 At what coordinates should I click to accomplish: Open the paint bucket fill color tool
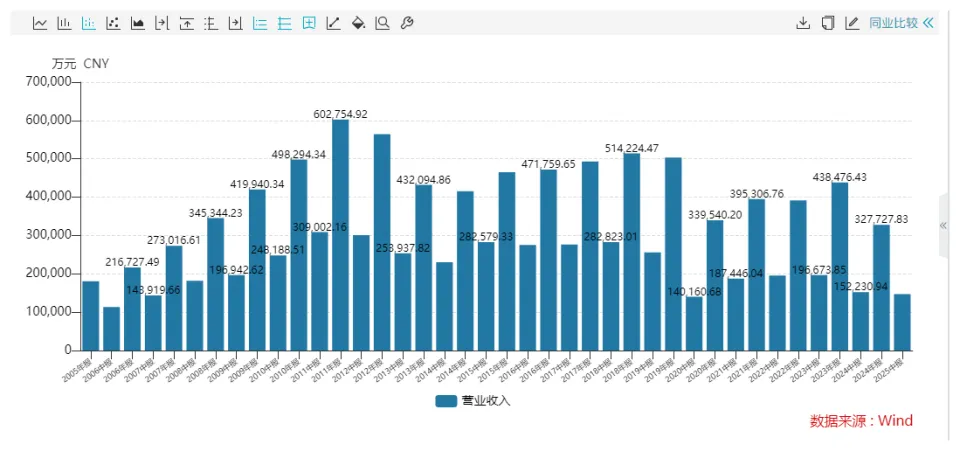point(358,23)
